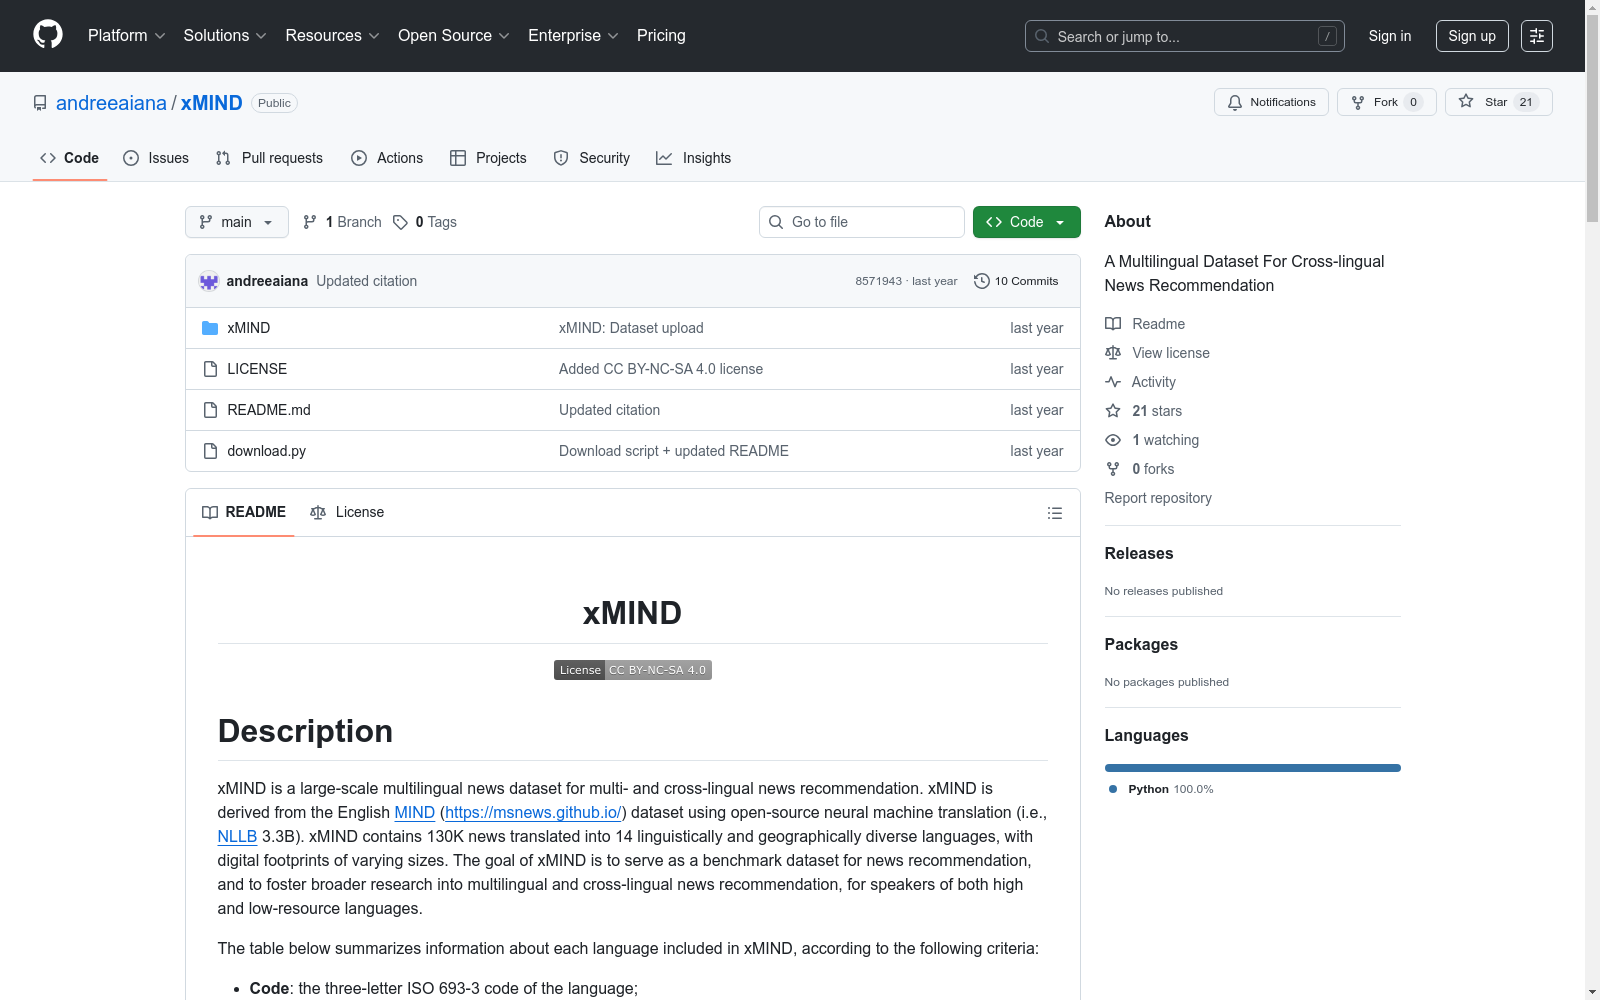The height and width of the screenshot is (1000, 1600).
Task: Open the 'xMIND: Dataset upload' commit message
Action: (631, 328)
